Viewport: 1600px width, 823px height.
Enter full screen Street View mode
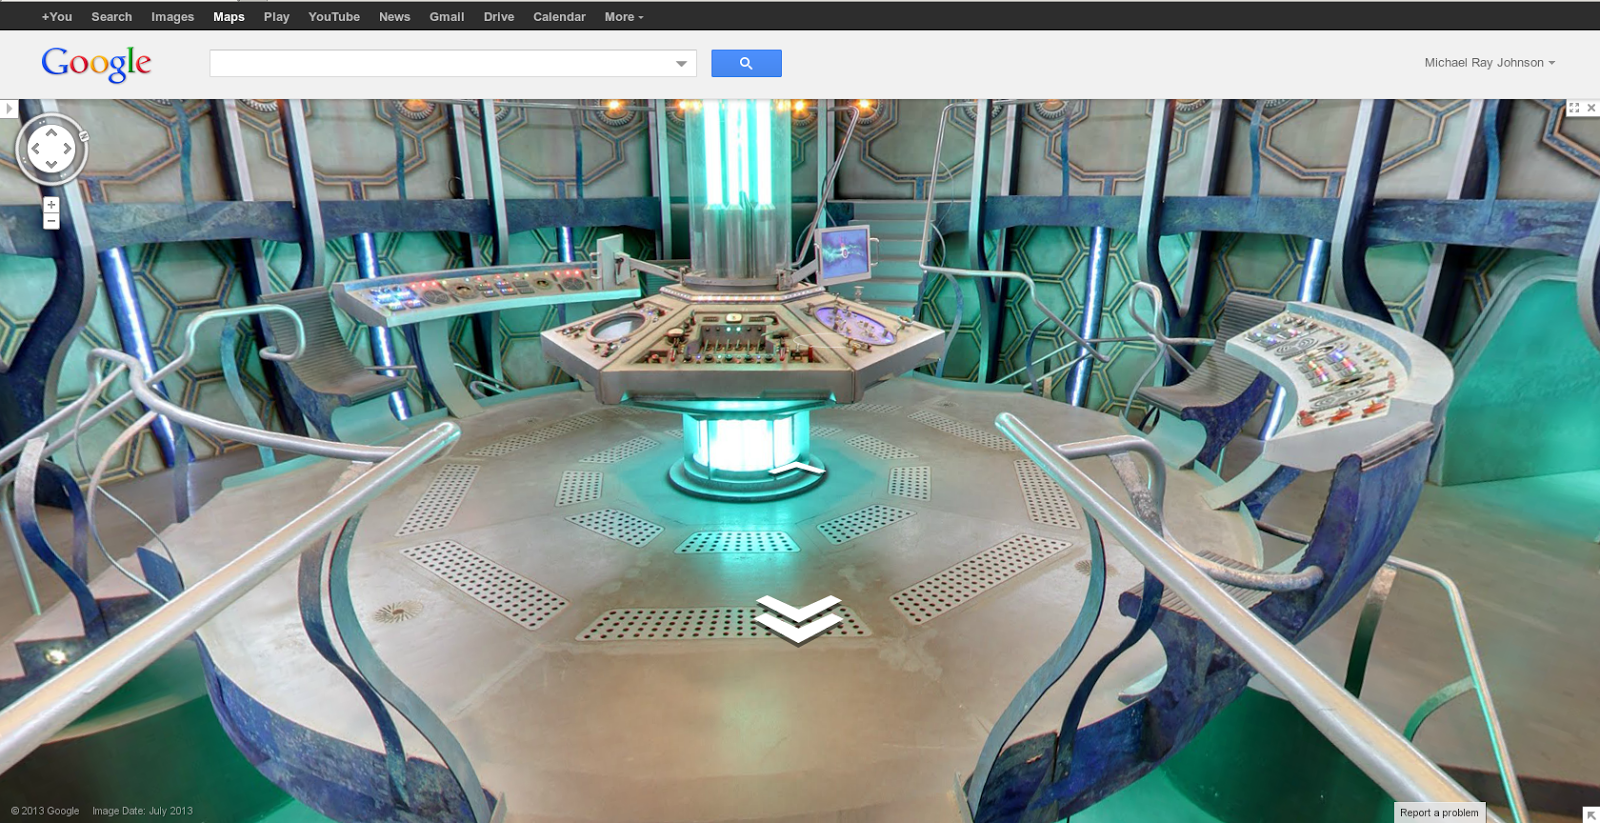click(1574, 108)
